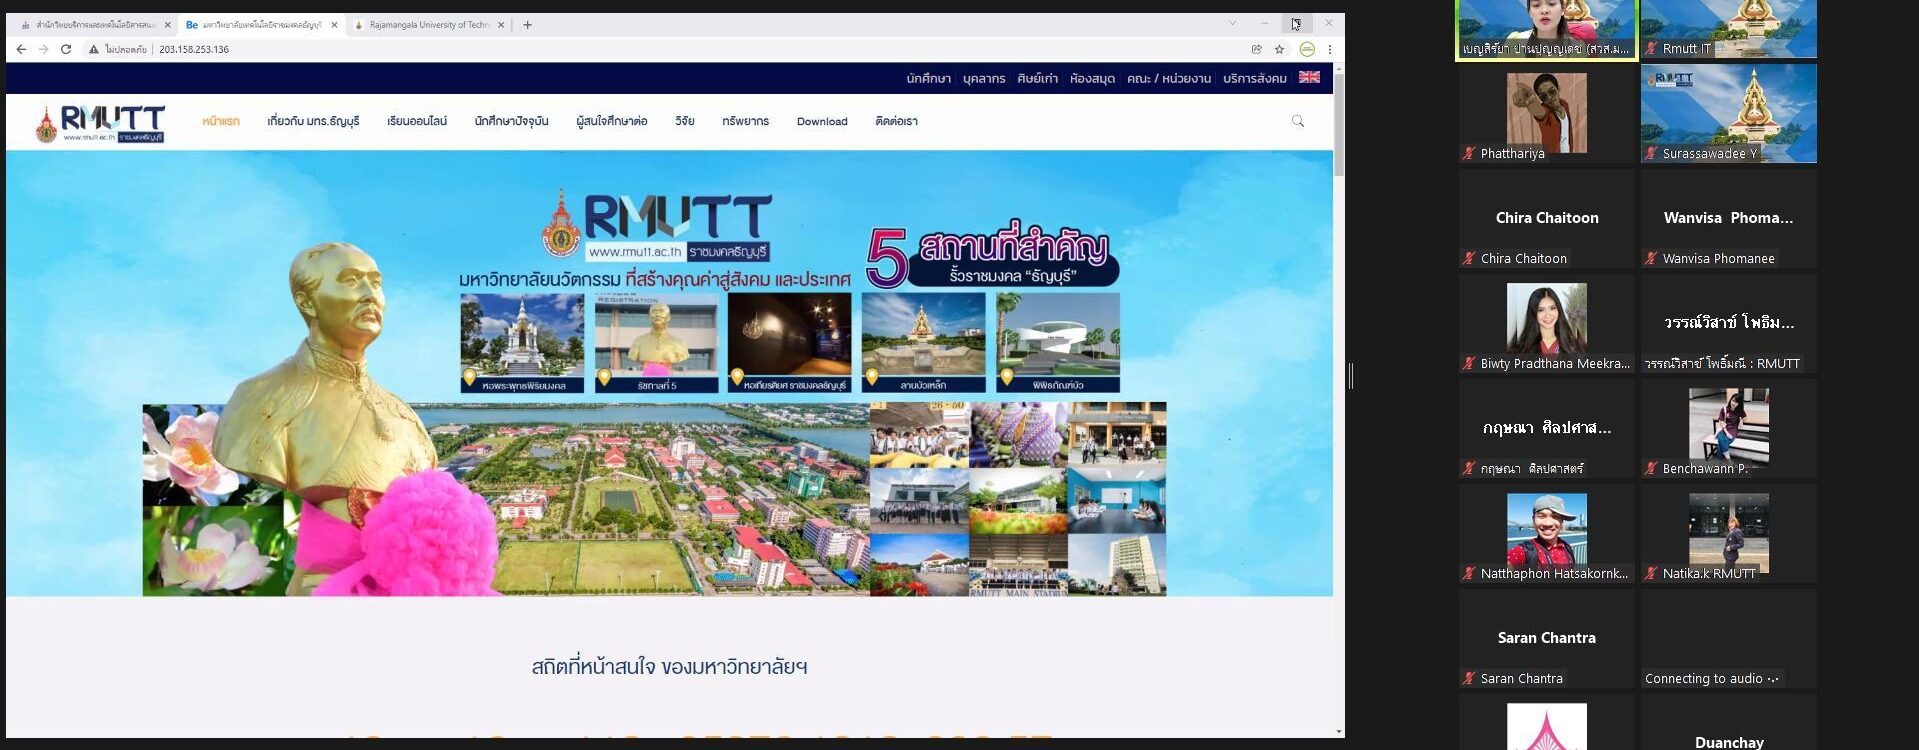The height and width of the screenshot is (750, 1919).
Task: Click the muted mic icon beside Natika.k RMUTT
Action: 1651,573
